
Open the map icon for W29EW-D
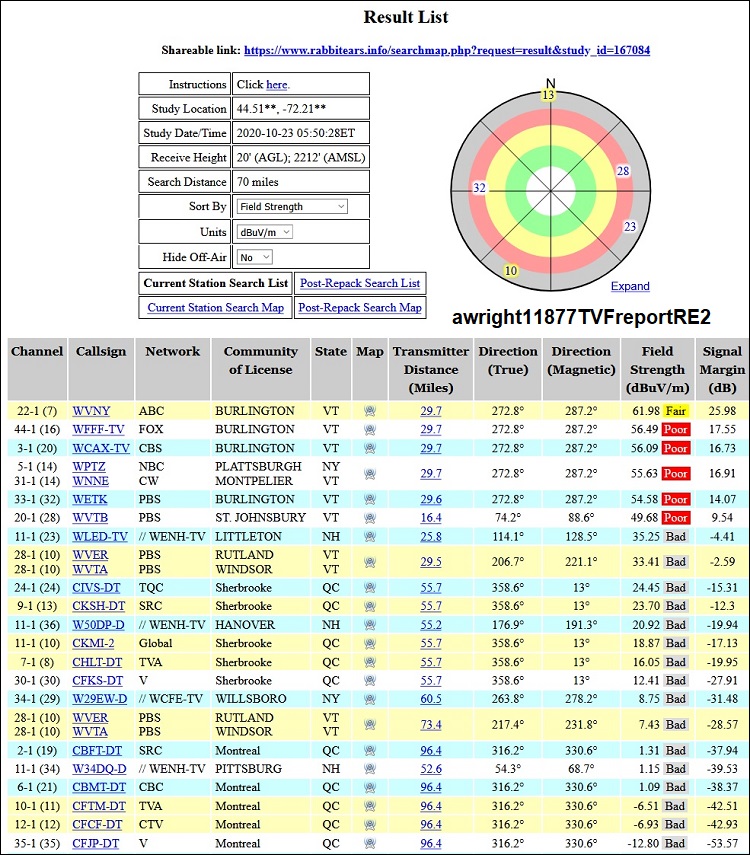point(369,699)
